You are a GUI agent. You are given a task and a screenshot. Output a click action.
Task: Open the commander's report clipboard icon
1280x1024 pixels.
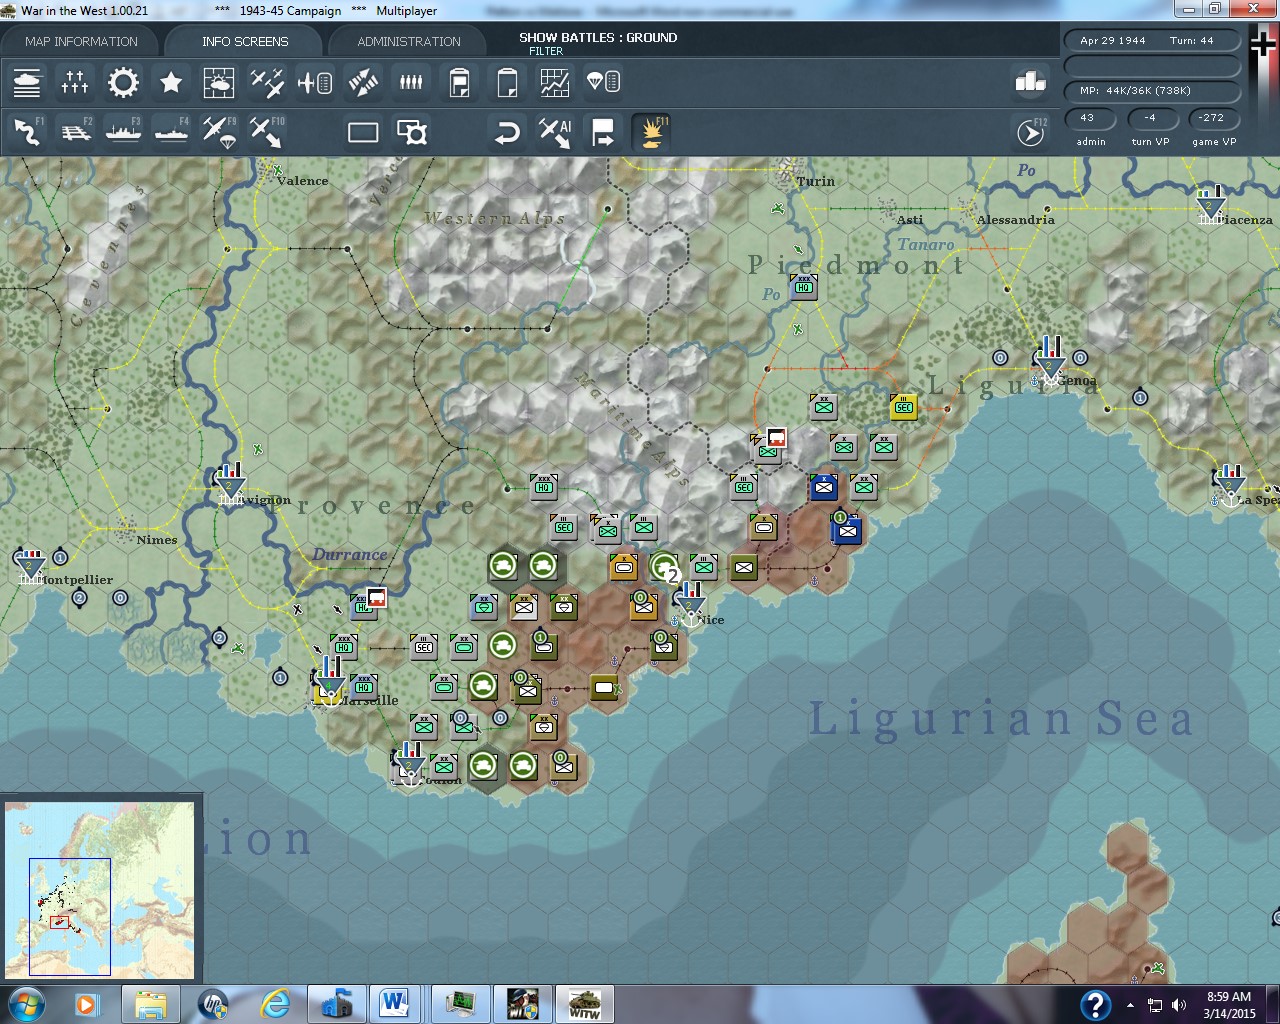[459, 82]
